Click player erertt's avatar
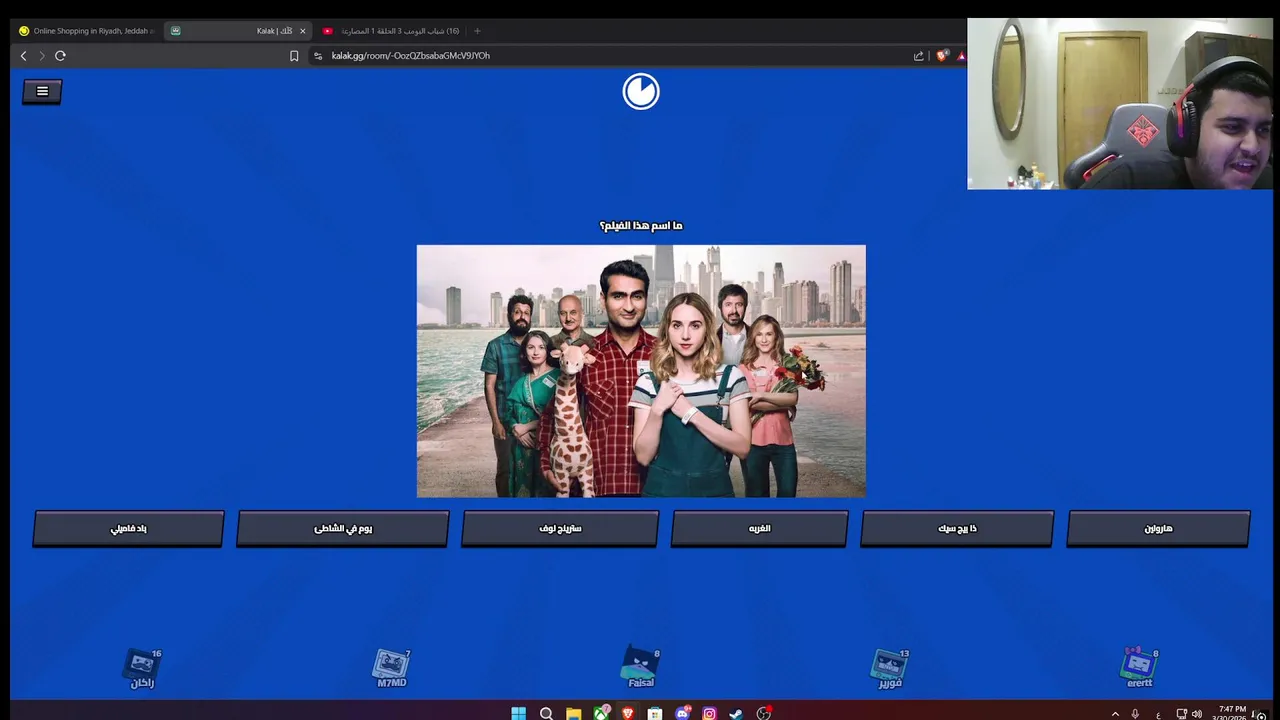Image resolution: width=1280 pixels, height=720 pixels. click(1139, 663)
